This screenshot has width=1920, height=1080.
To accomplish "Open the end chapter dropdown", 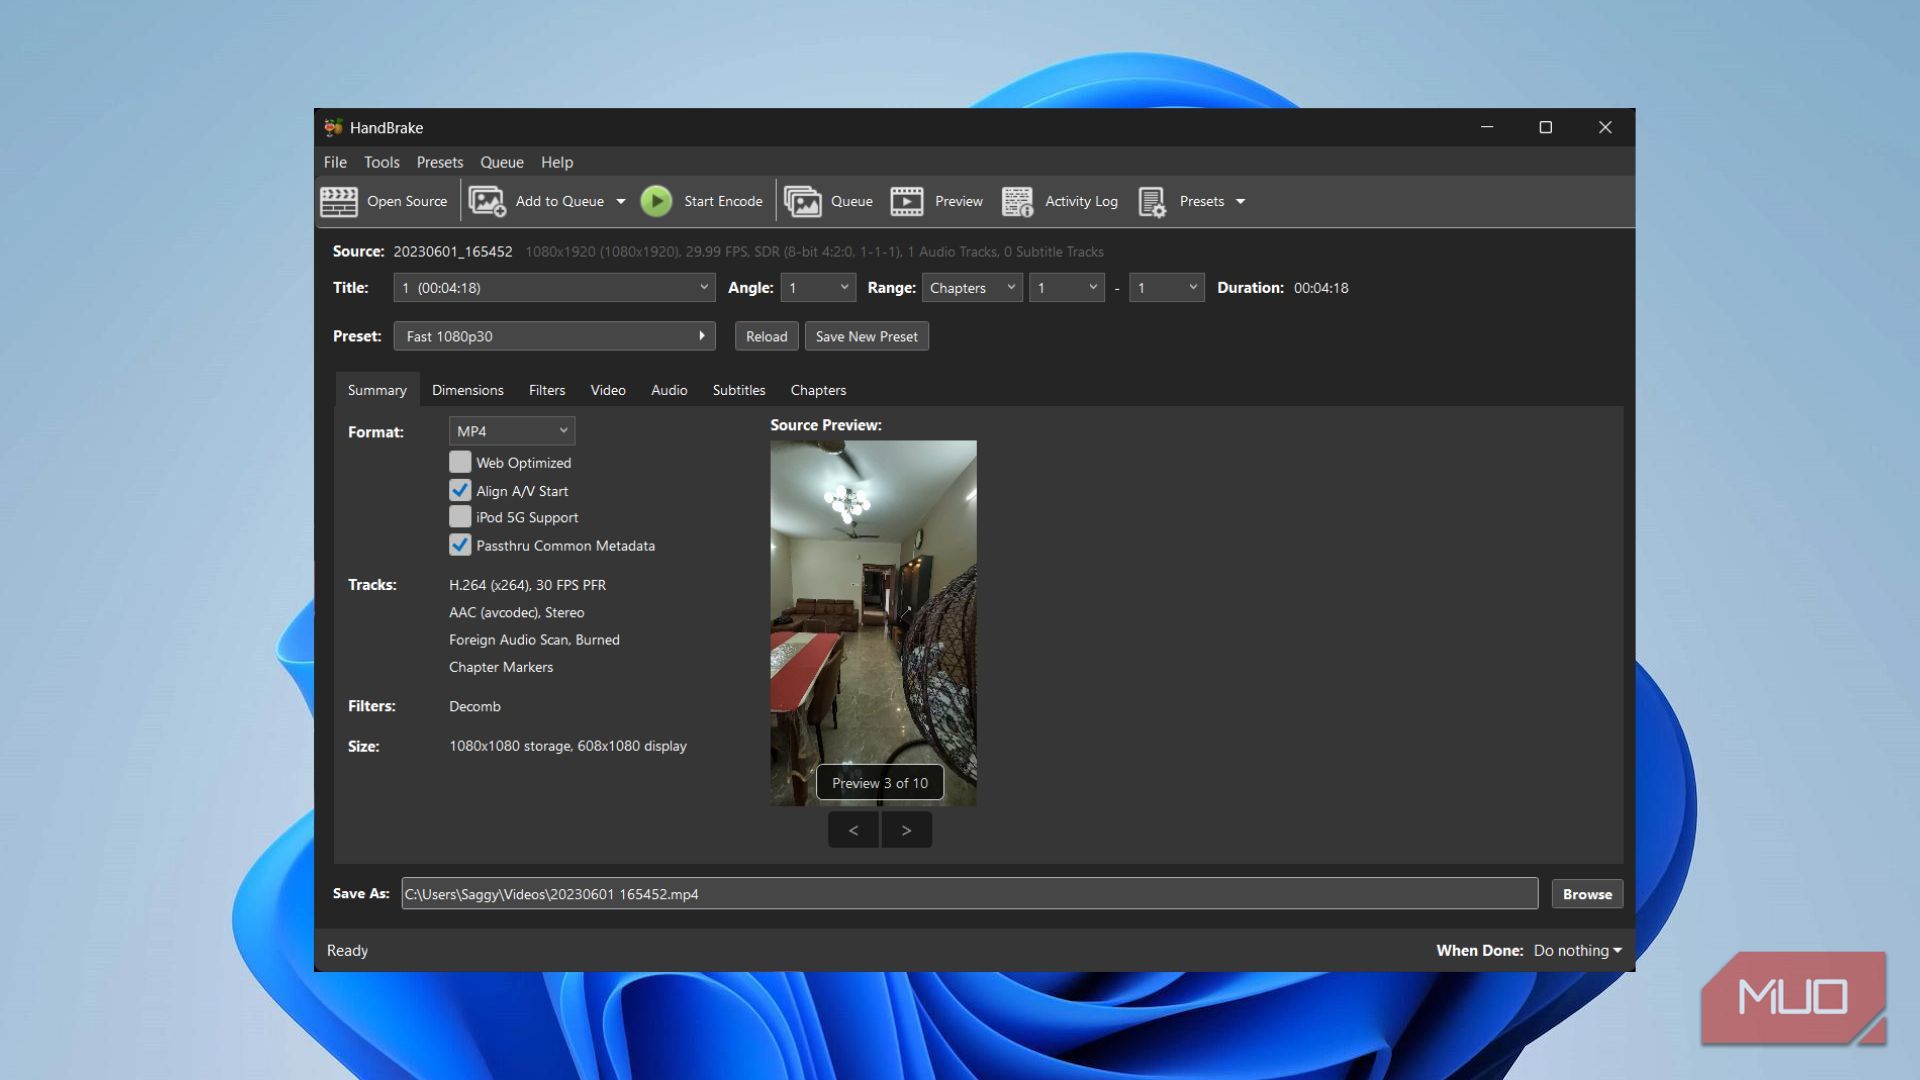I will pos(1166,288).
